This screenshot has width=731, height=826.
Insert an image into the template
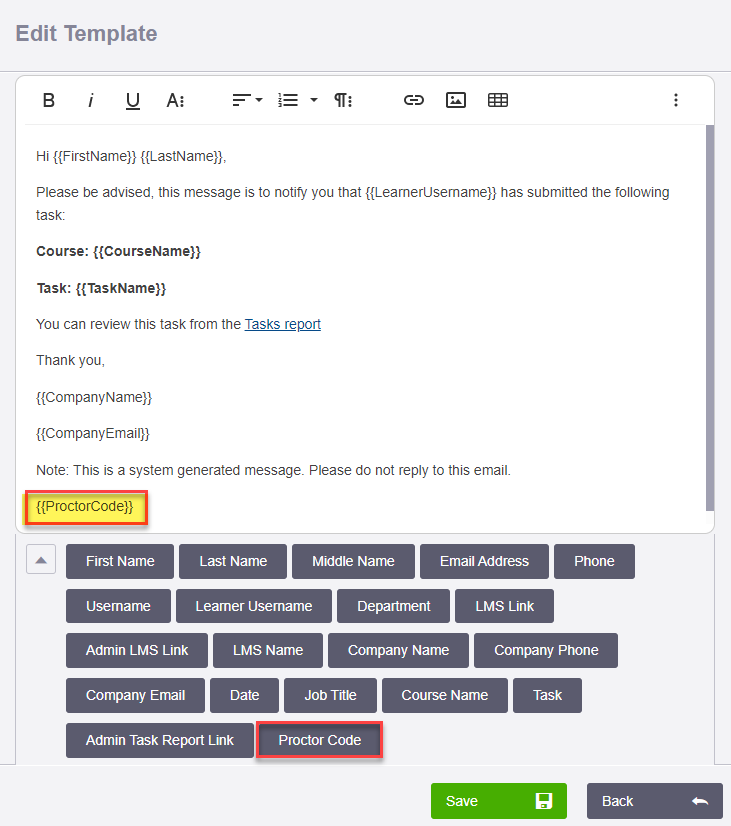click(456, 100)
